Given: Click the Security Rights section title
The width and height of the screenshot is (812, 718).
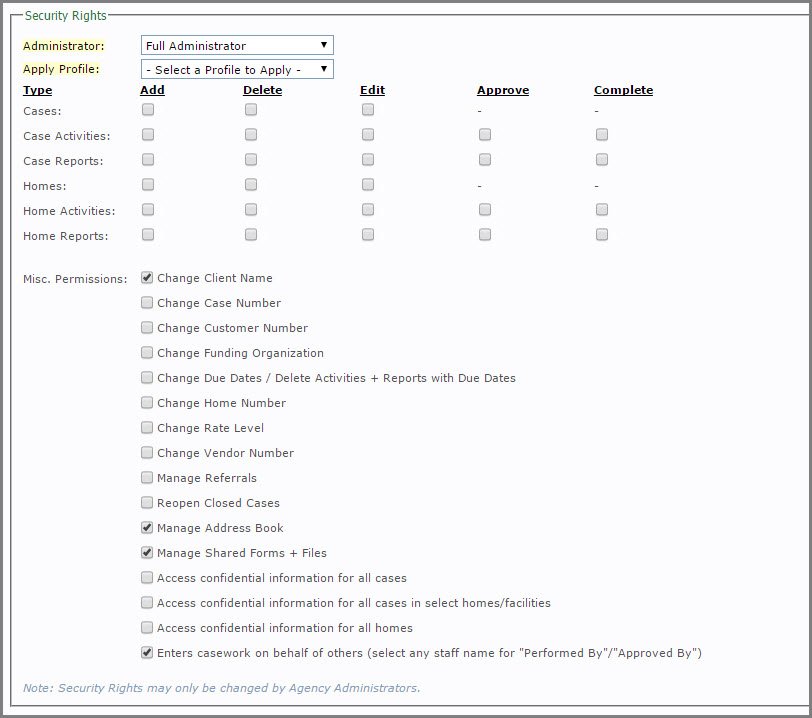Looking at the screenshot, I should click(x=66, y=16).
